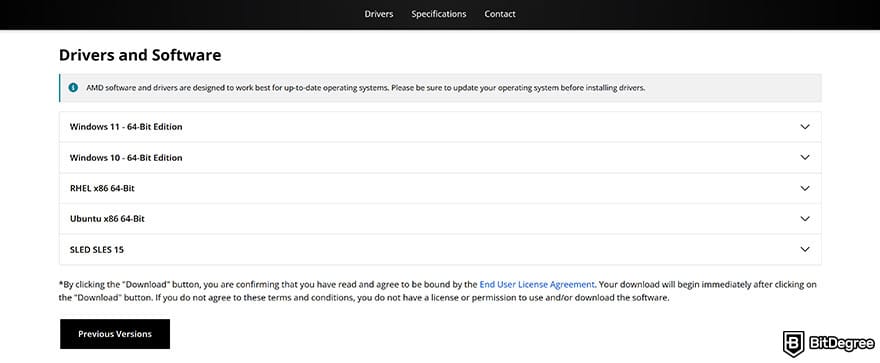Open the Drivers tab
Image resolution: width=880 pixels, height=363 pixels.
379,14
